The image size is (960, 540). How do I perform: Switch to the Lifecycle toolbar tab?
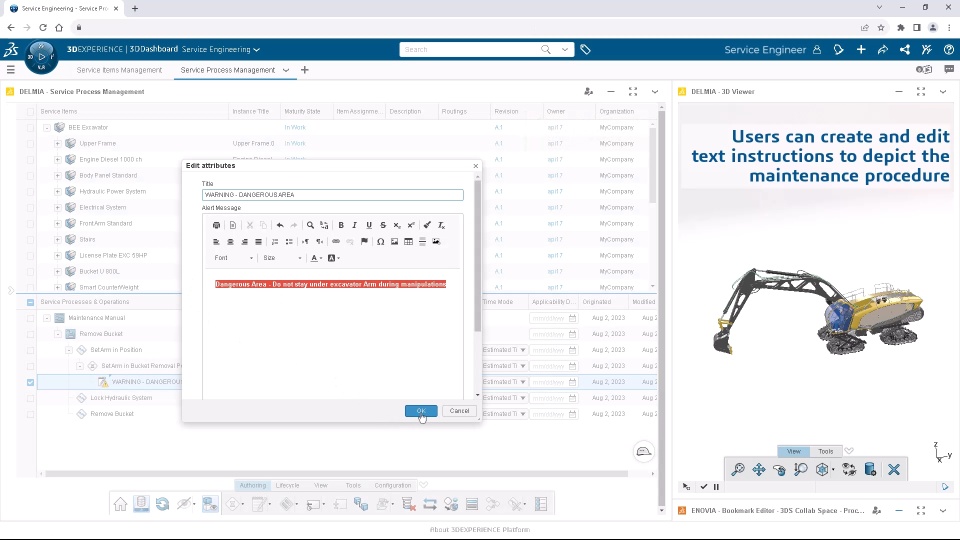point(287,486)
